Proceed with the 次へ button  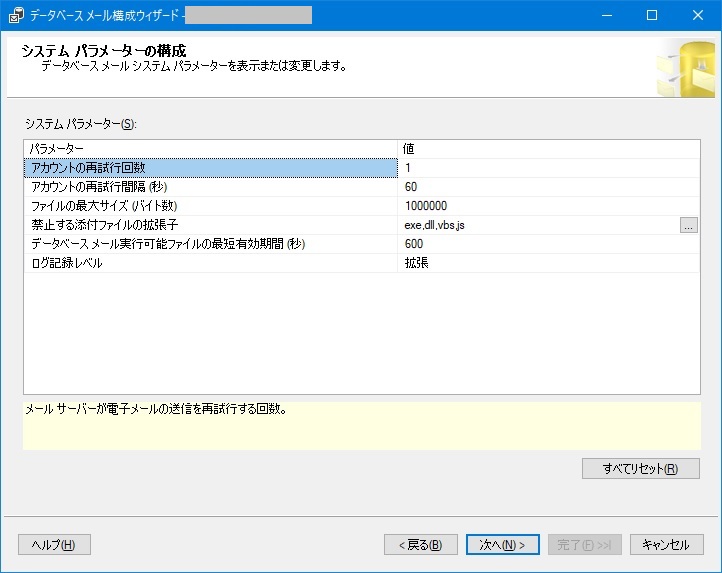coord(502,544)
